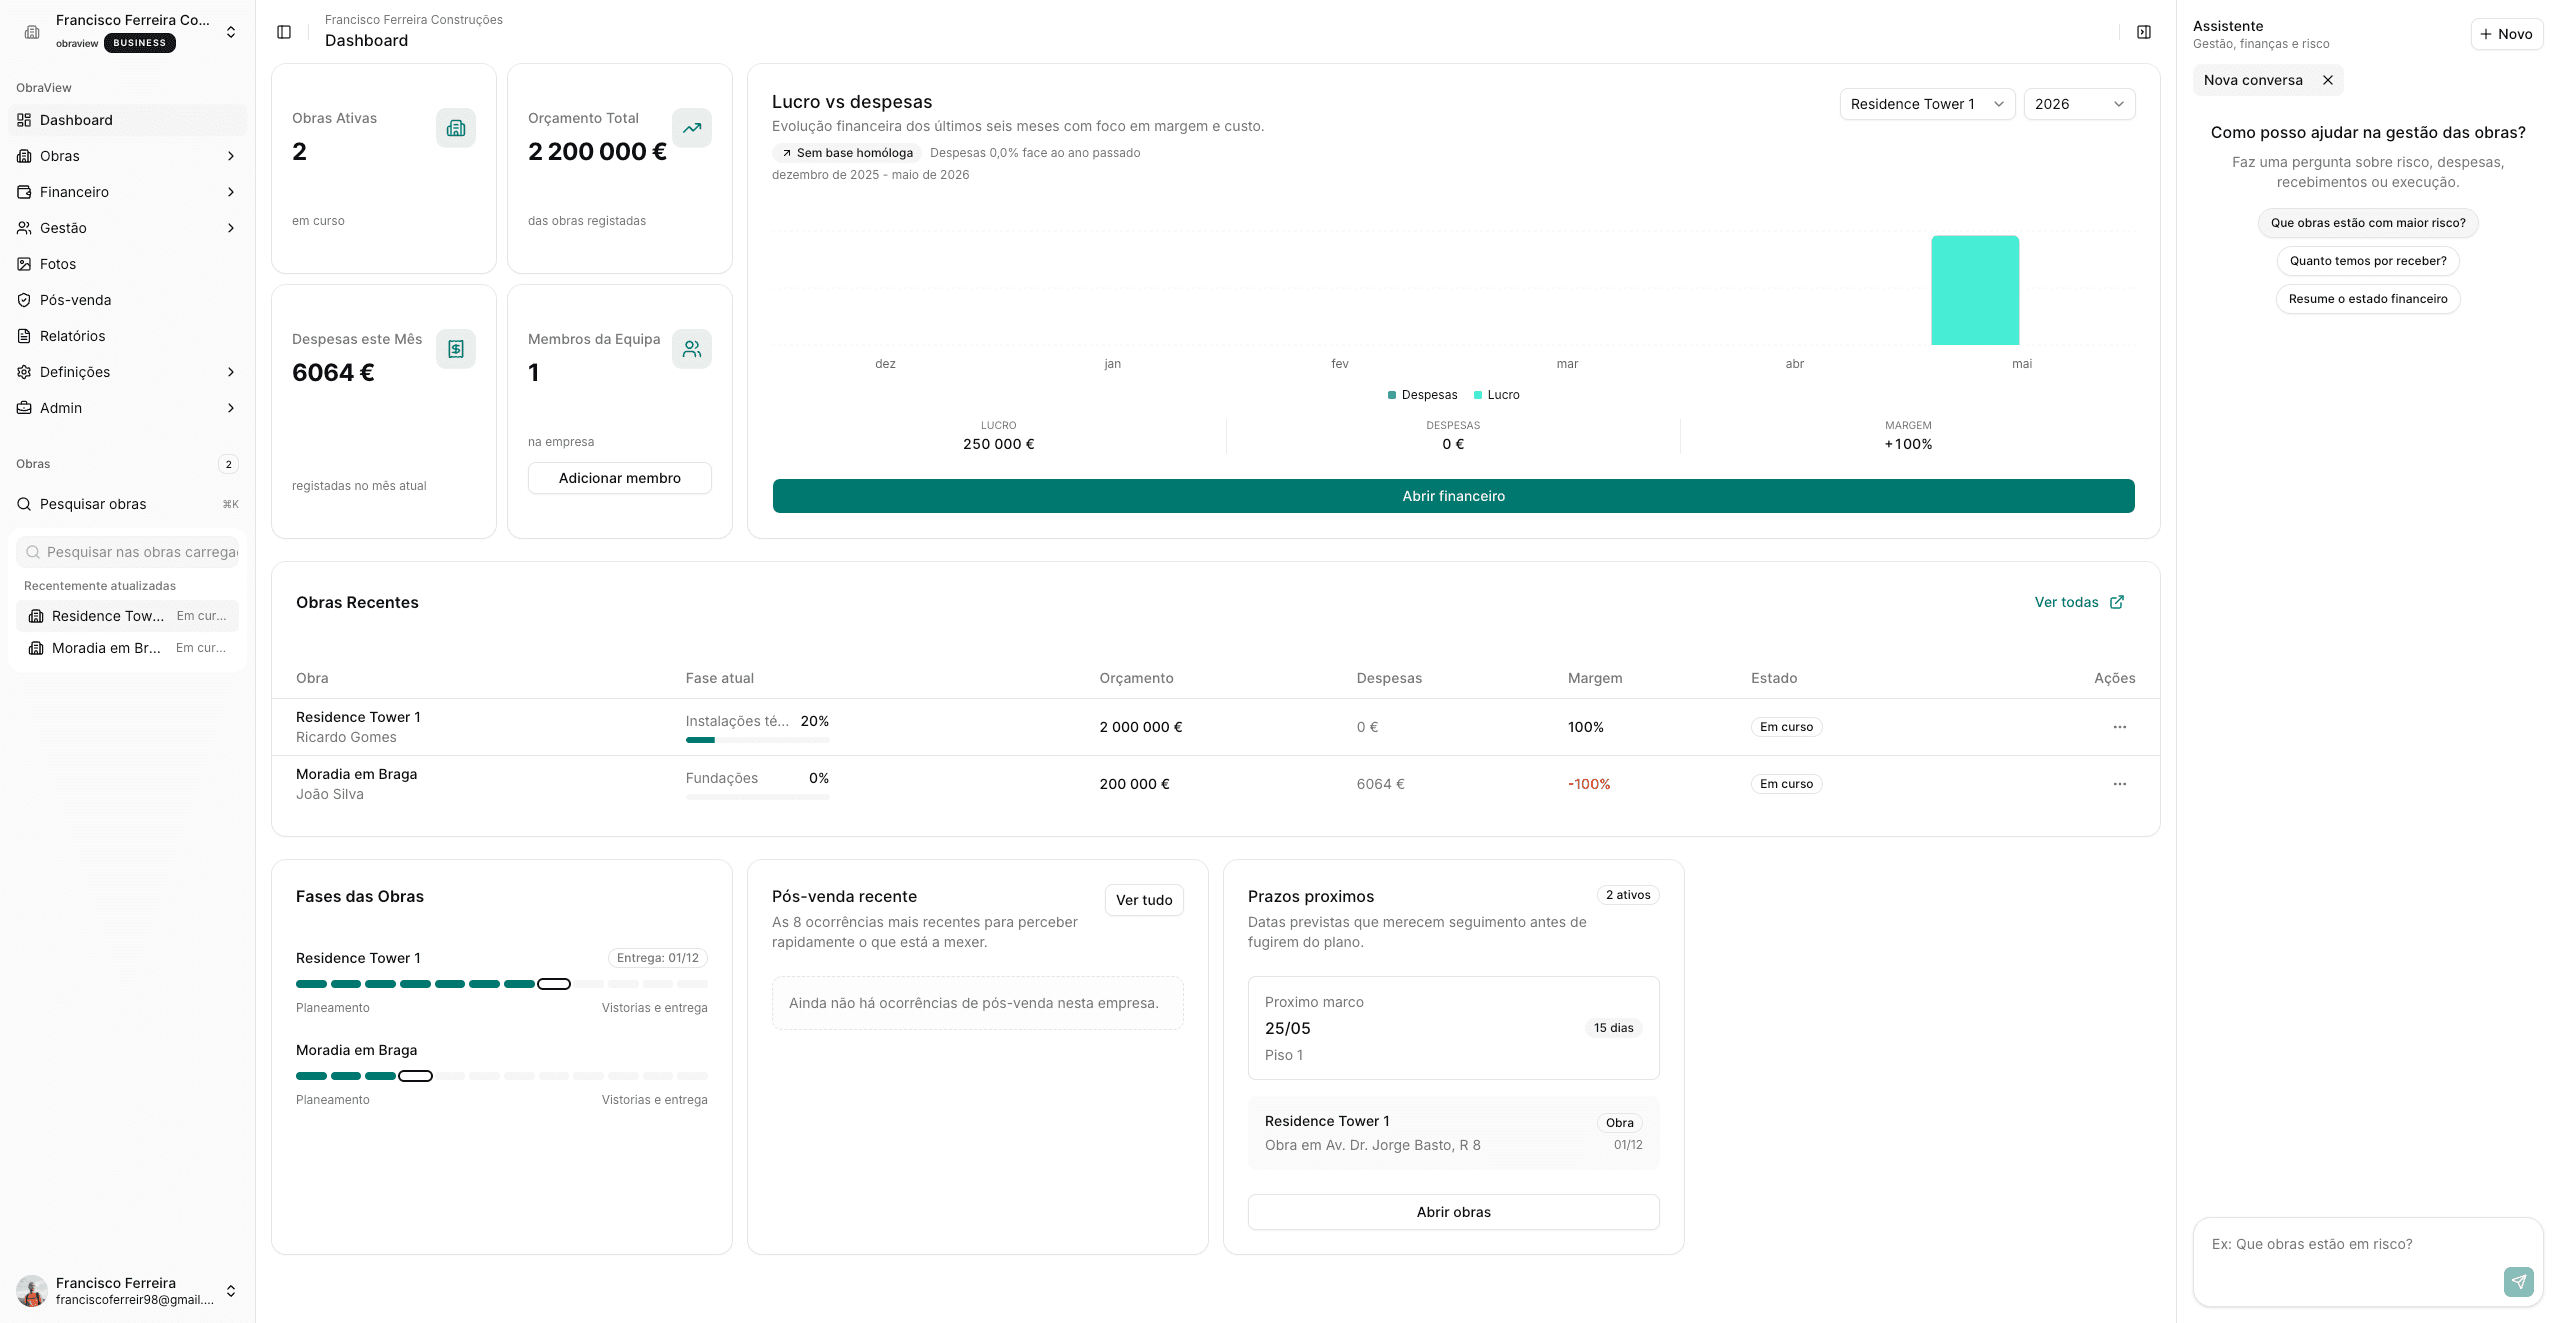Viewport: 2560px width, 1323px height.
Task: Click the search icon beside Pesquisar obras
Action: point(24,504)
